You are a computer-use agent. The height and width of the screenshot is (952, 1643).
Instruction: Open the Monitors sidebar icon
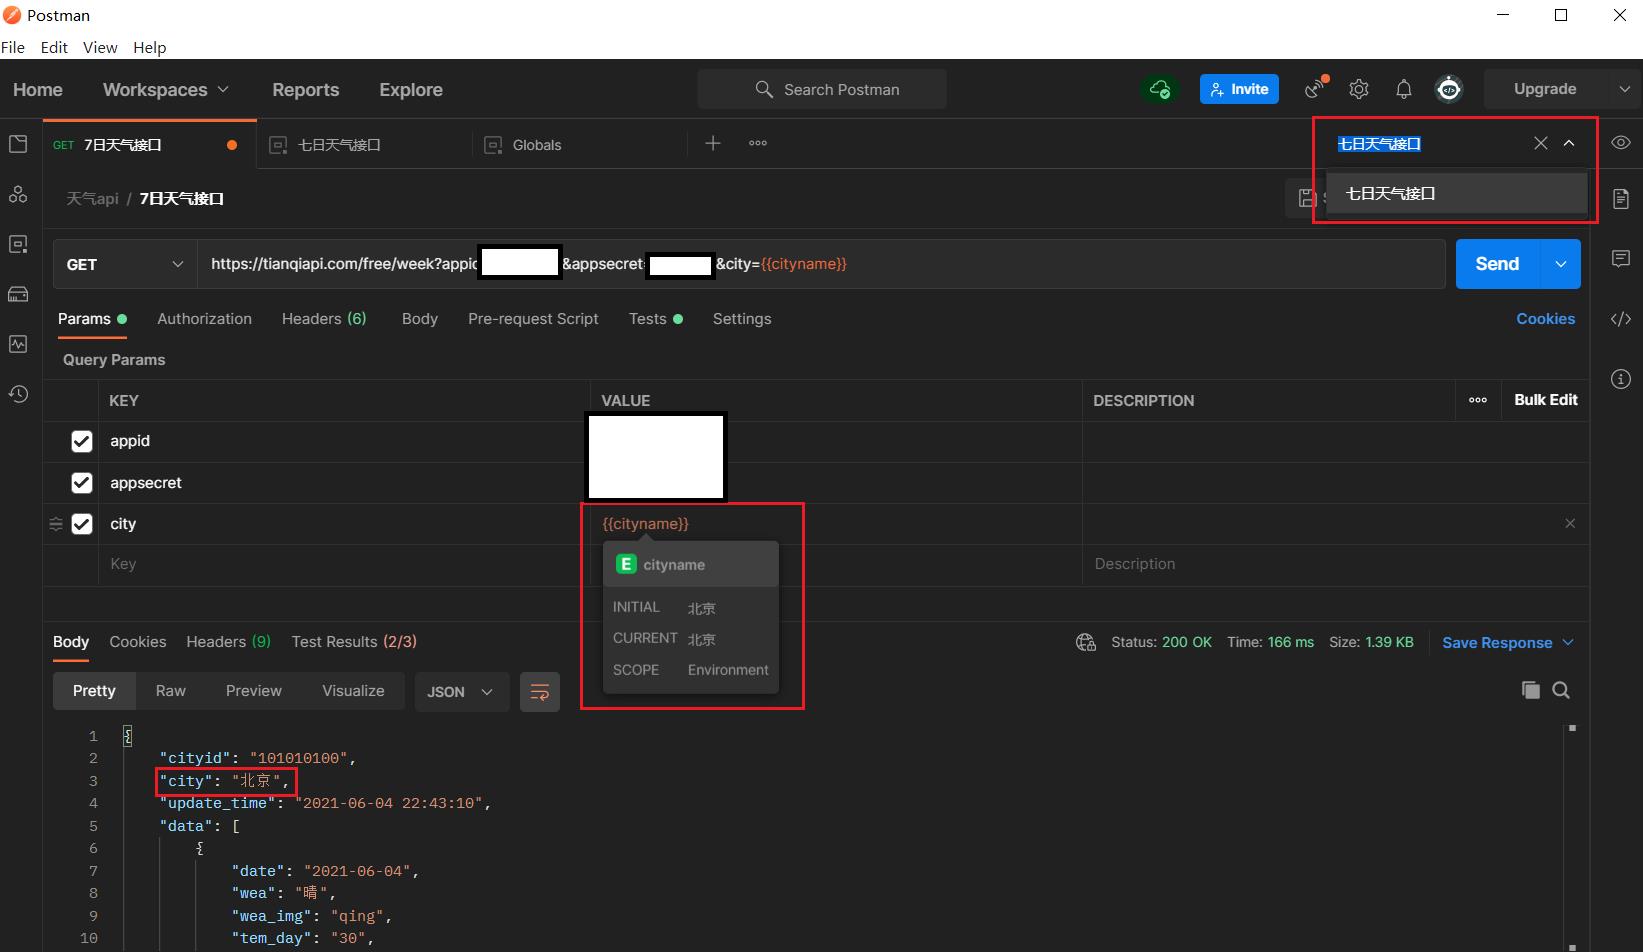coord(18,344)
